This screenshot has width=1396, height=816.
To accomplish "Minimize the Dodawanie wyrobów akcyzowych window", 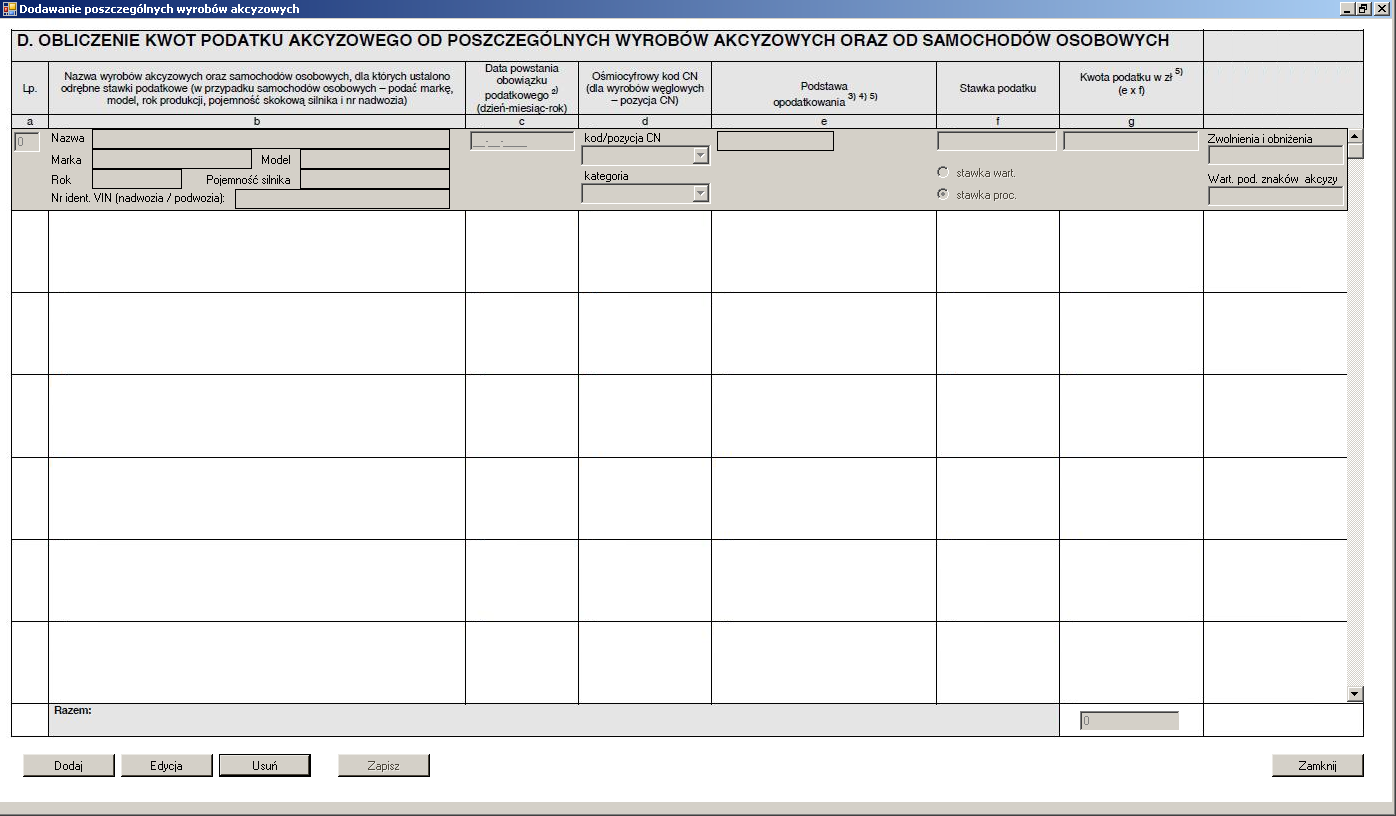I will point(1346,8).
